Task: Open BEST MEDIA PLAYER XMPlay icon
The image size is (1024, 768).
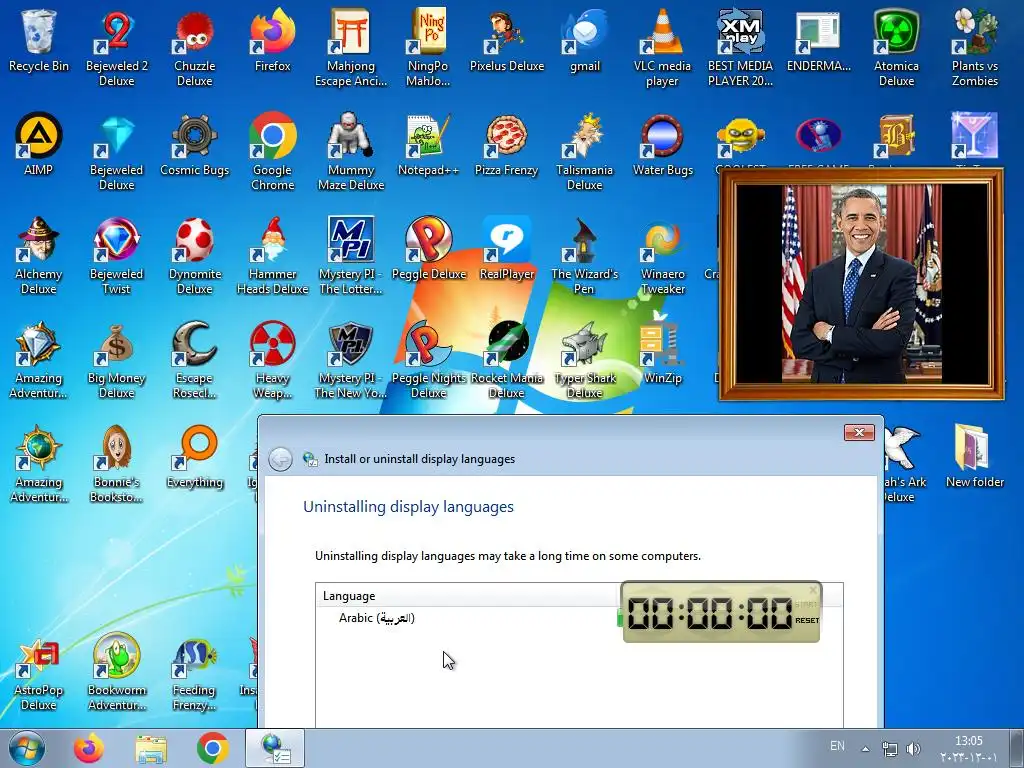Action: point(740,47)
